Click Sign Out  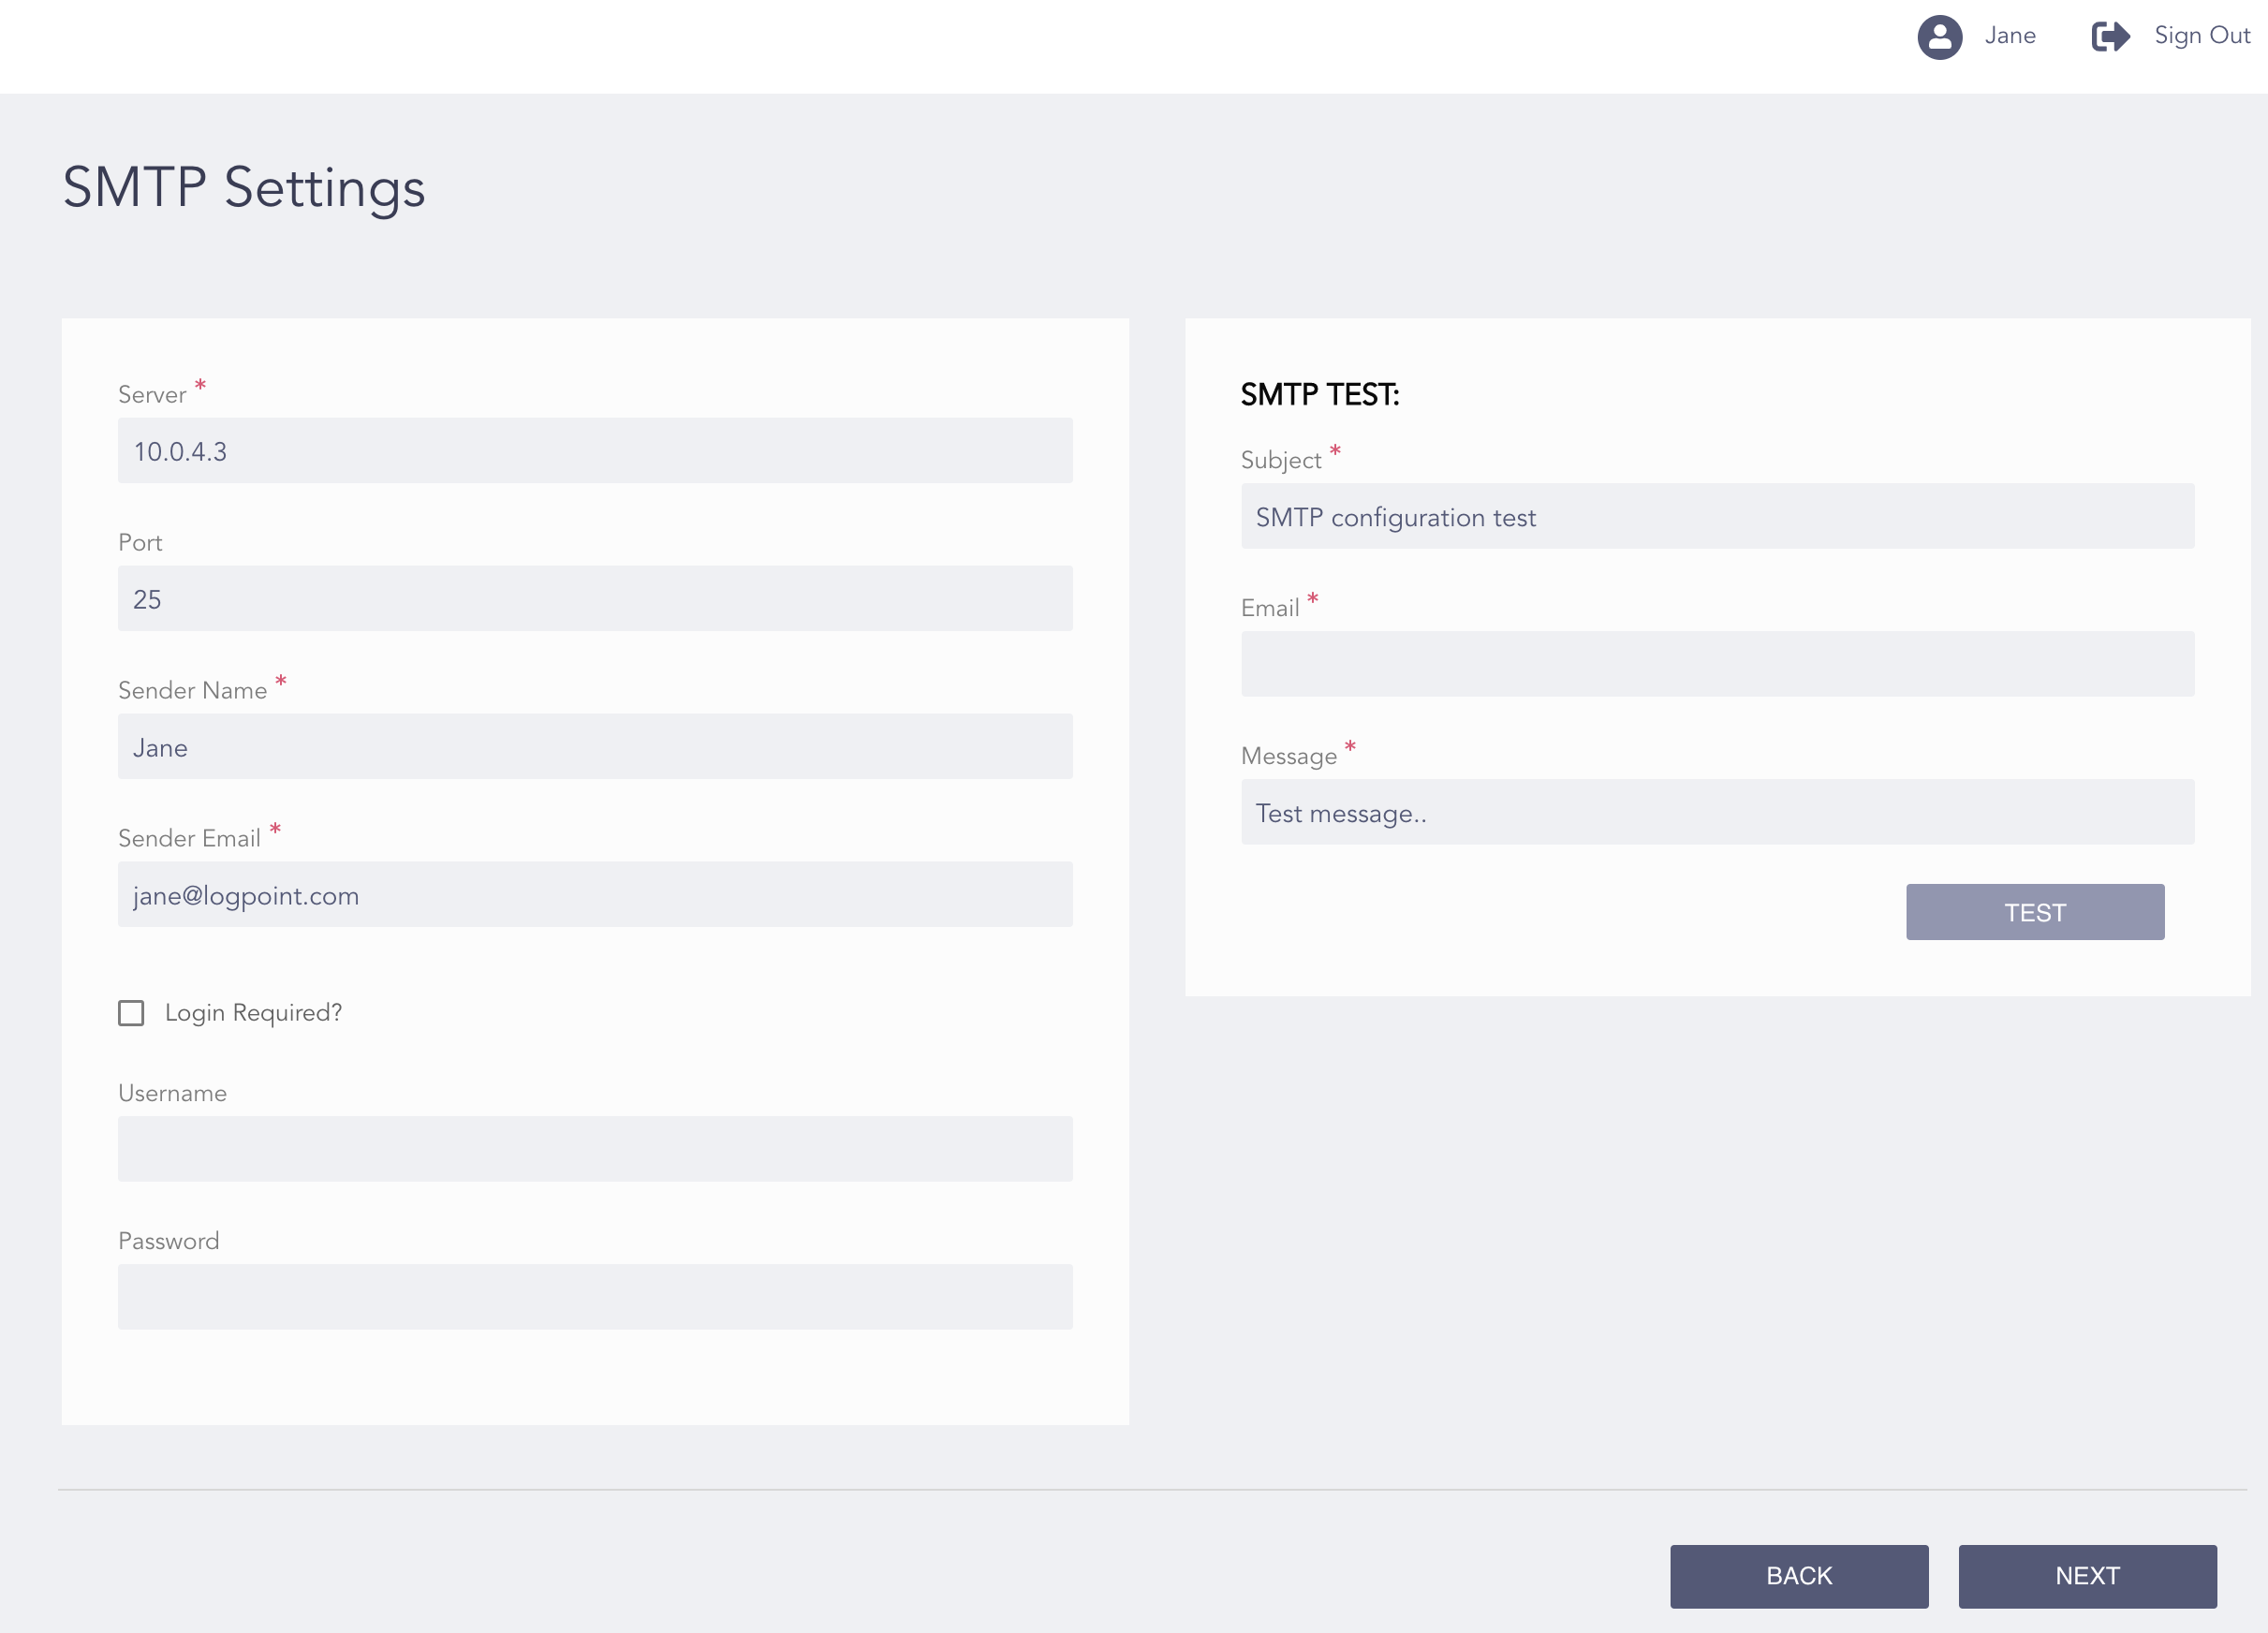(x=2201, y=36)
